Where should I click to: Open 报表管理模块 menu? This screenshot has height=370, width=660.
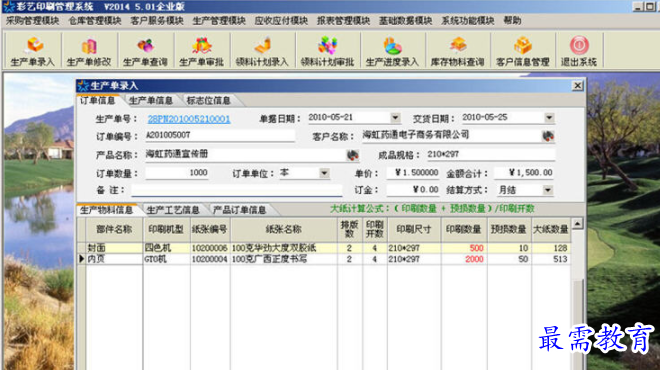click(x=343, y=21)
